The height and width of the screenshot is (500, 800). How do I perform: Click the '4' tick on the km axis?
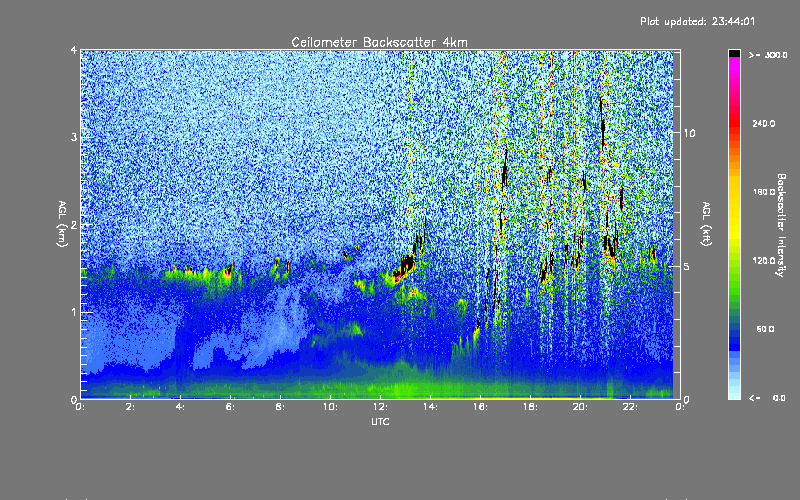74,50
